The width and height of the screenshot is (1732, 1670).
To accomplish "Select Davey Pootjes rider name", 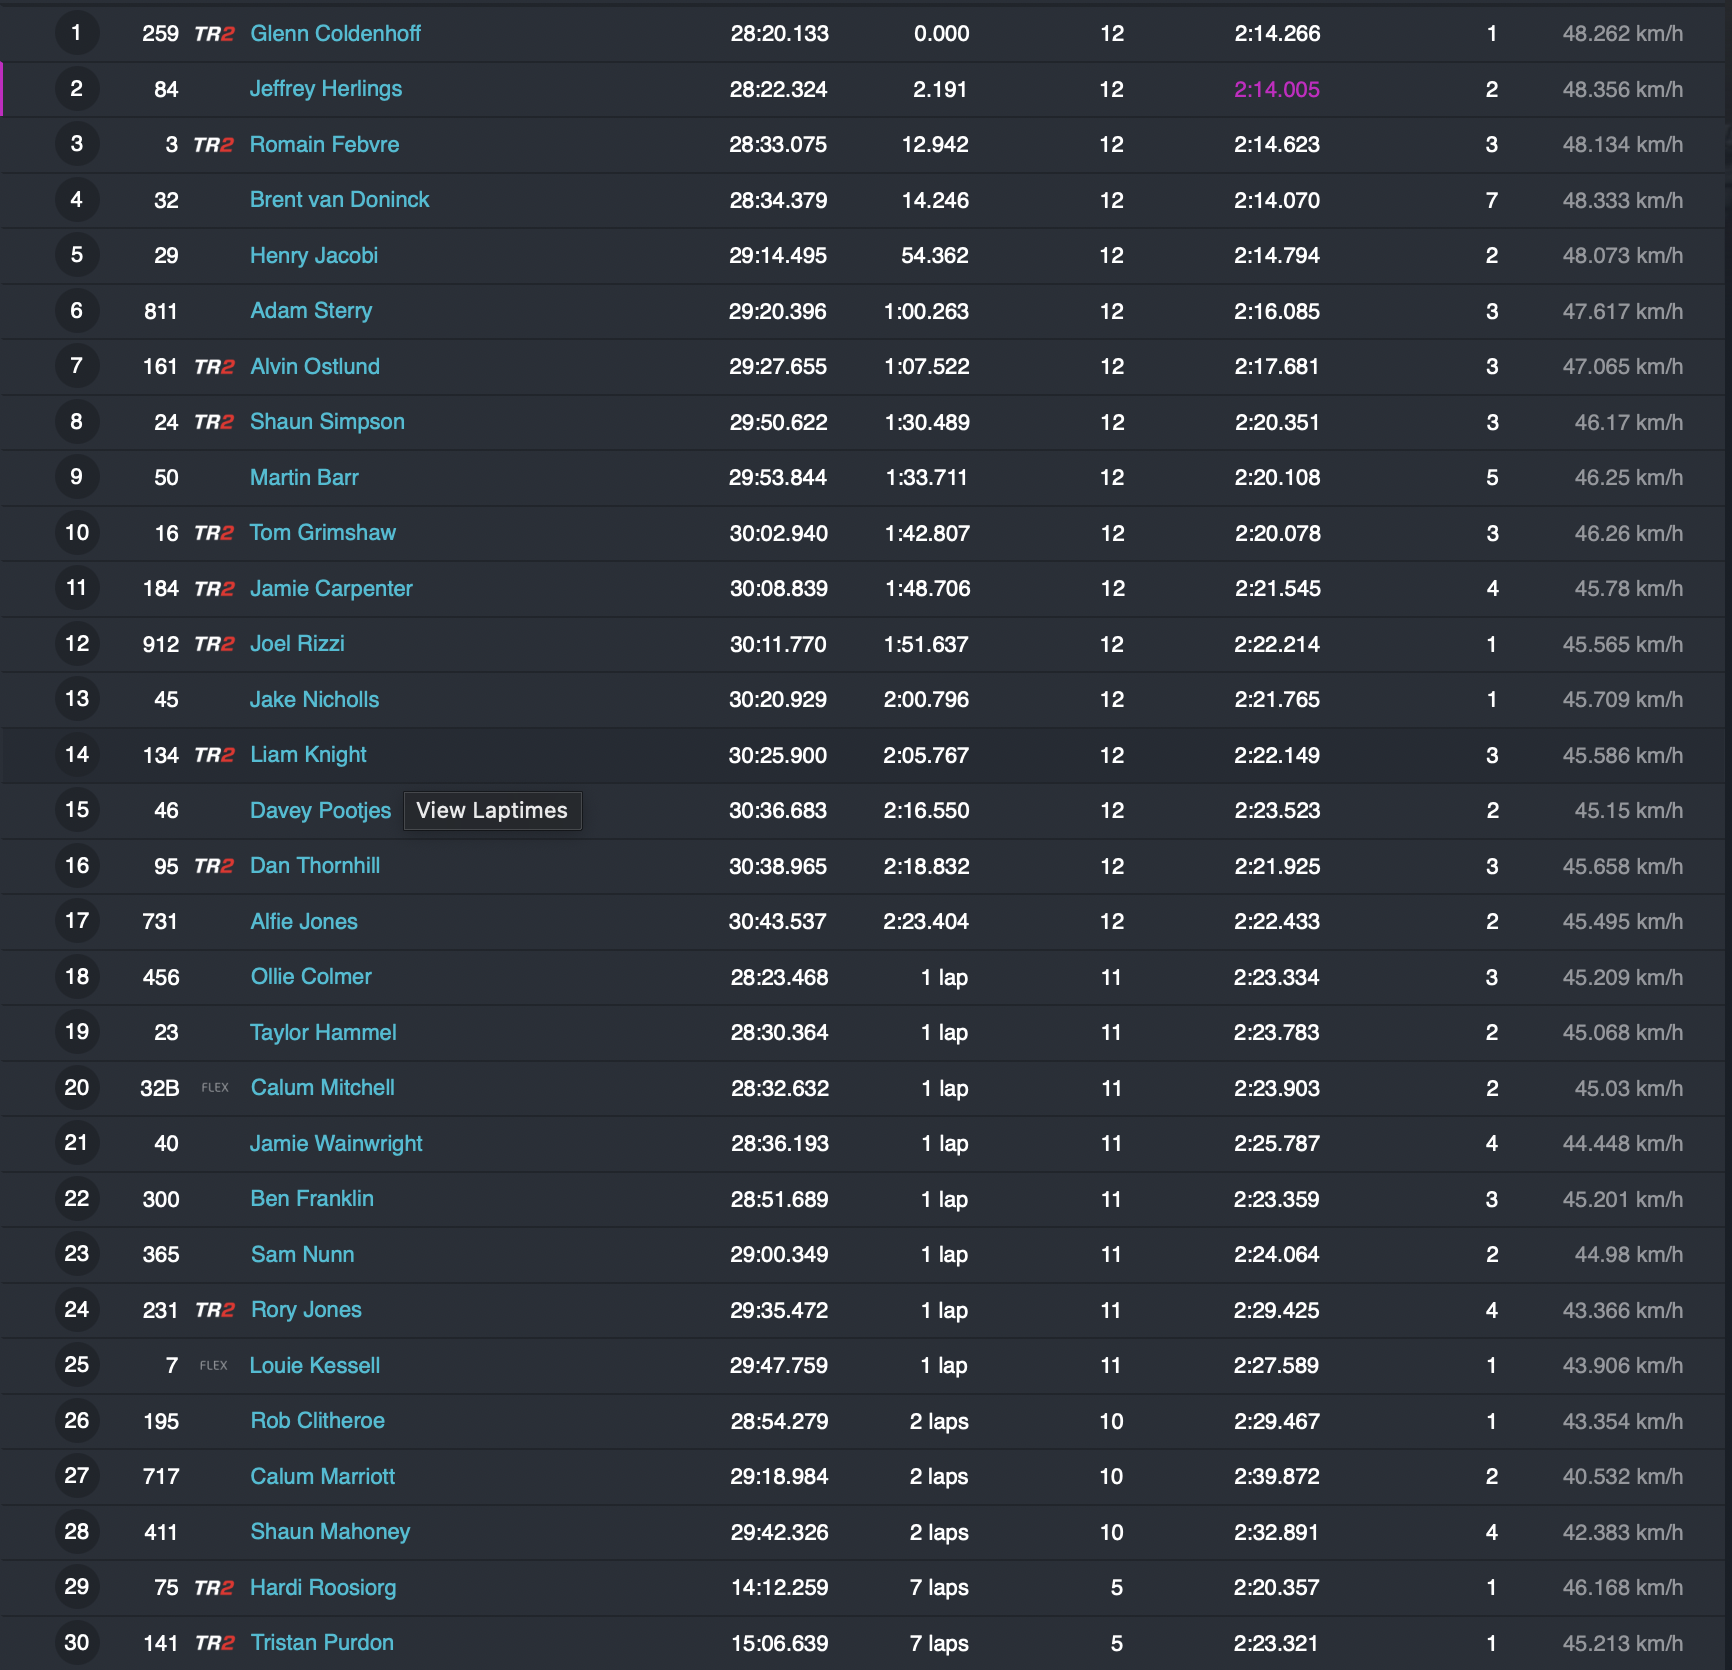I will (320, 811).
